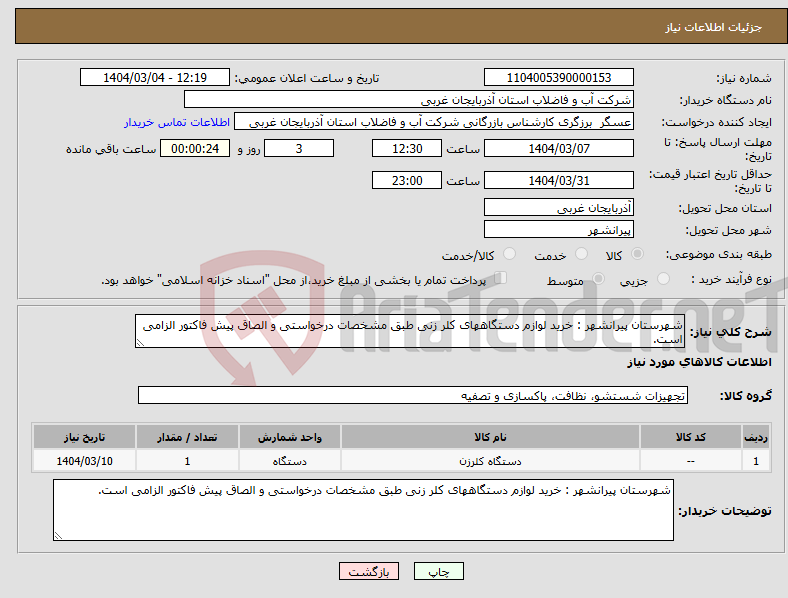Click the table cell date 1404/03/10

click(x=84, y=461)
